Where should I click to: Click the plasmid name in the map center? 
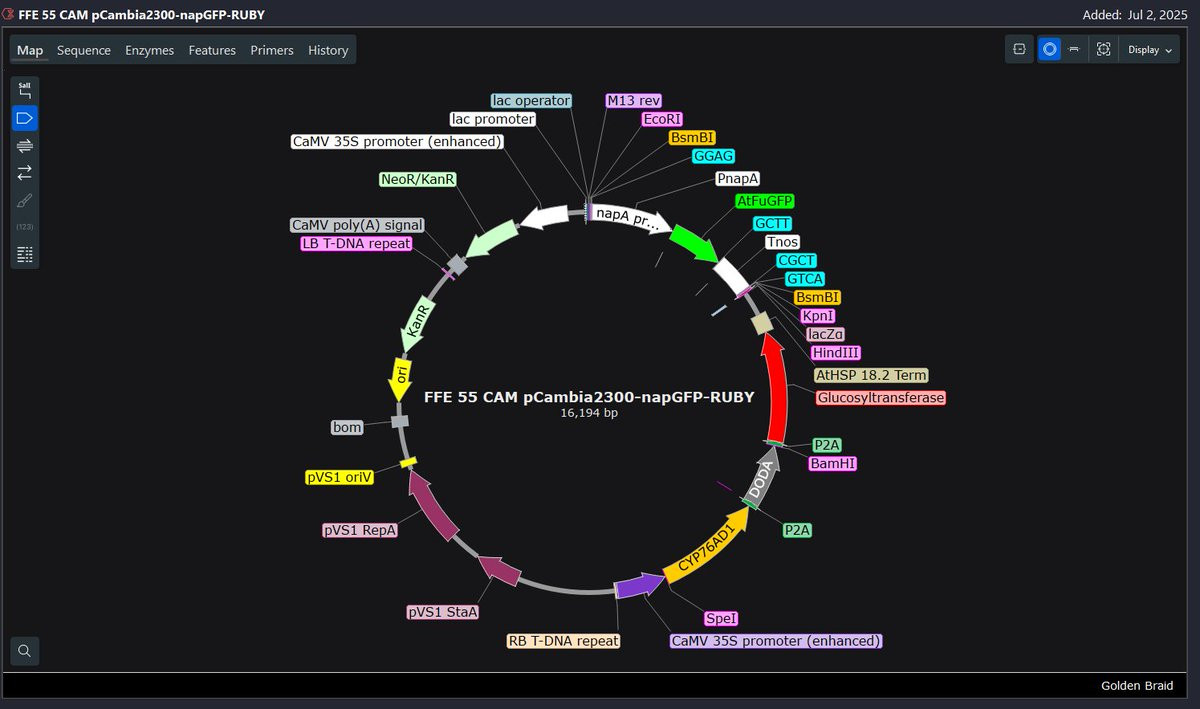tap(589, 397)
